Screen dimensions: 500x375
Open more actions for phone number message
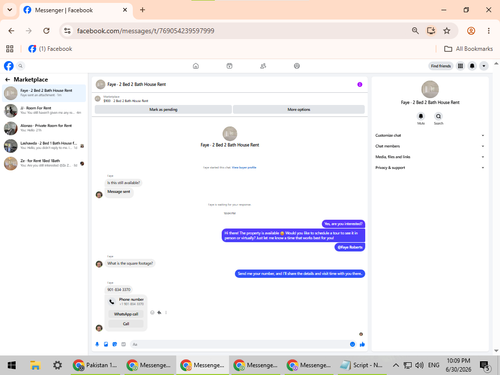point(166,312)
